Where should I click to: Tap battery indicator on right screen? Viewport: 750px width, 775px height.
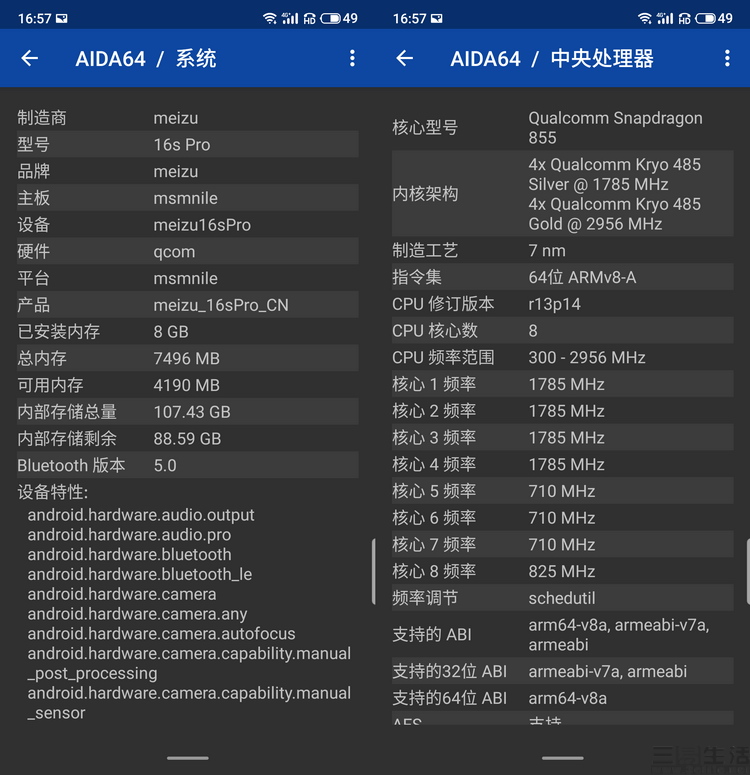coord(705,19)
